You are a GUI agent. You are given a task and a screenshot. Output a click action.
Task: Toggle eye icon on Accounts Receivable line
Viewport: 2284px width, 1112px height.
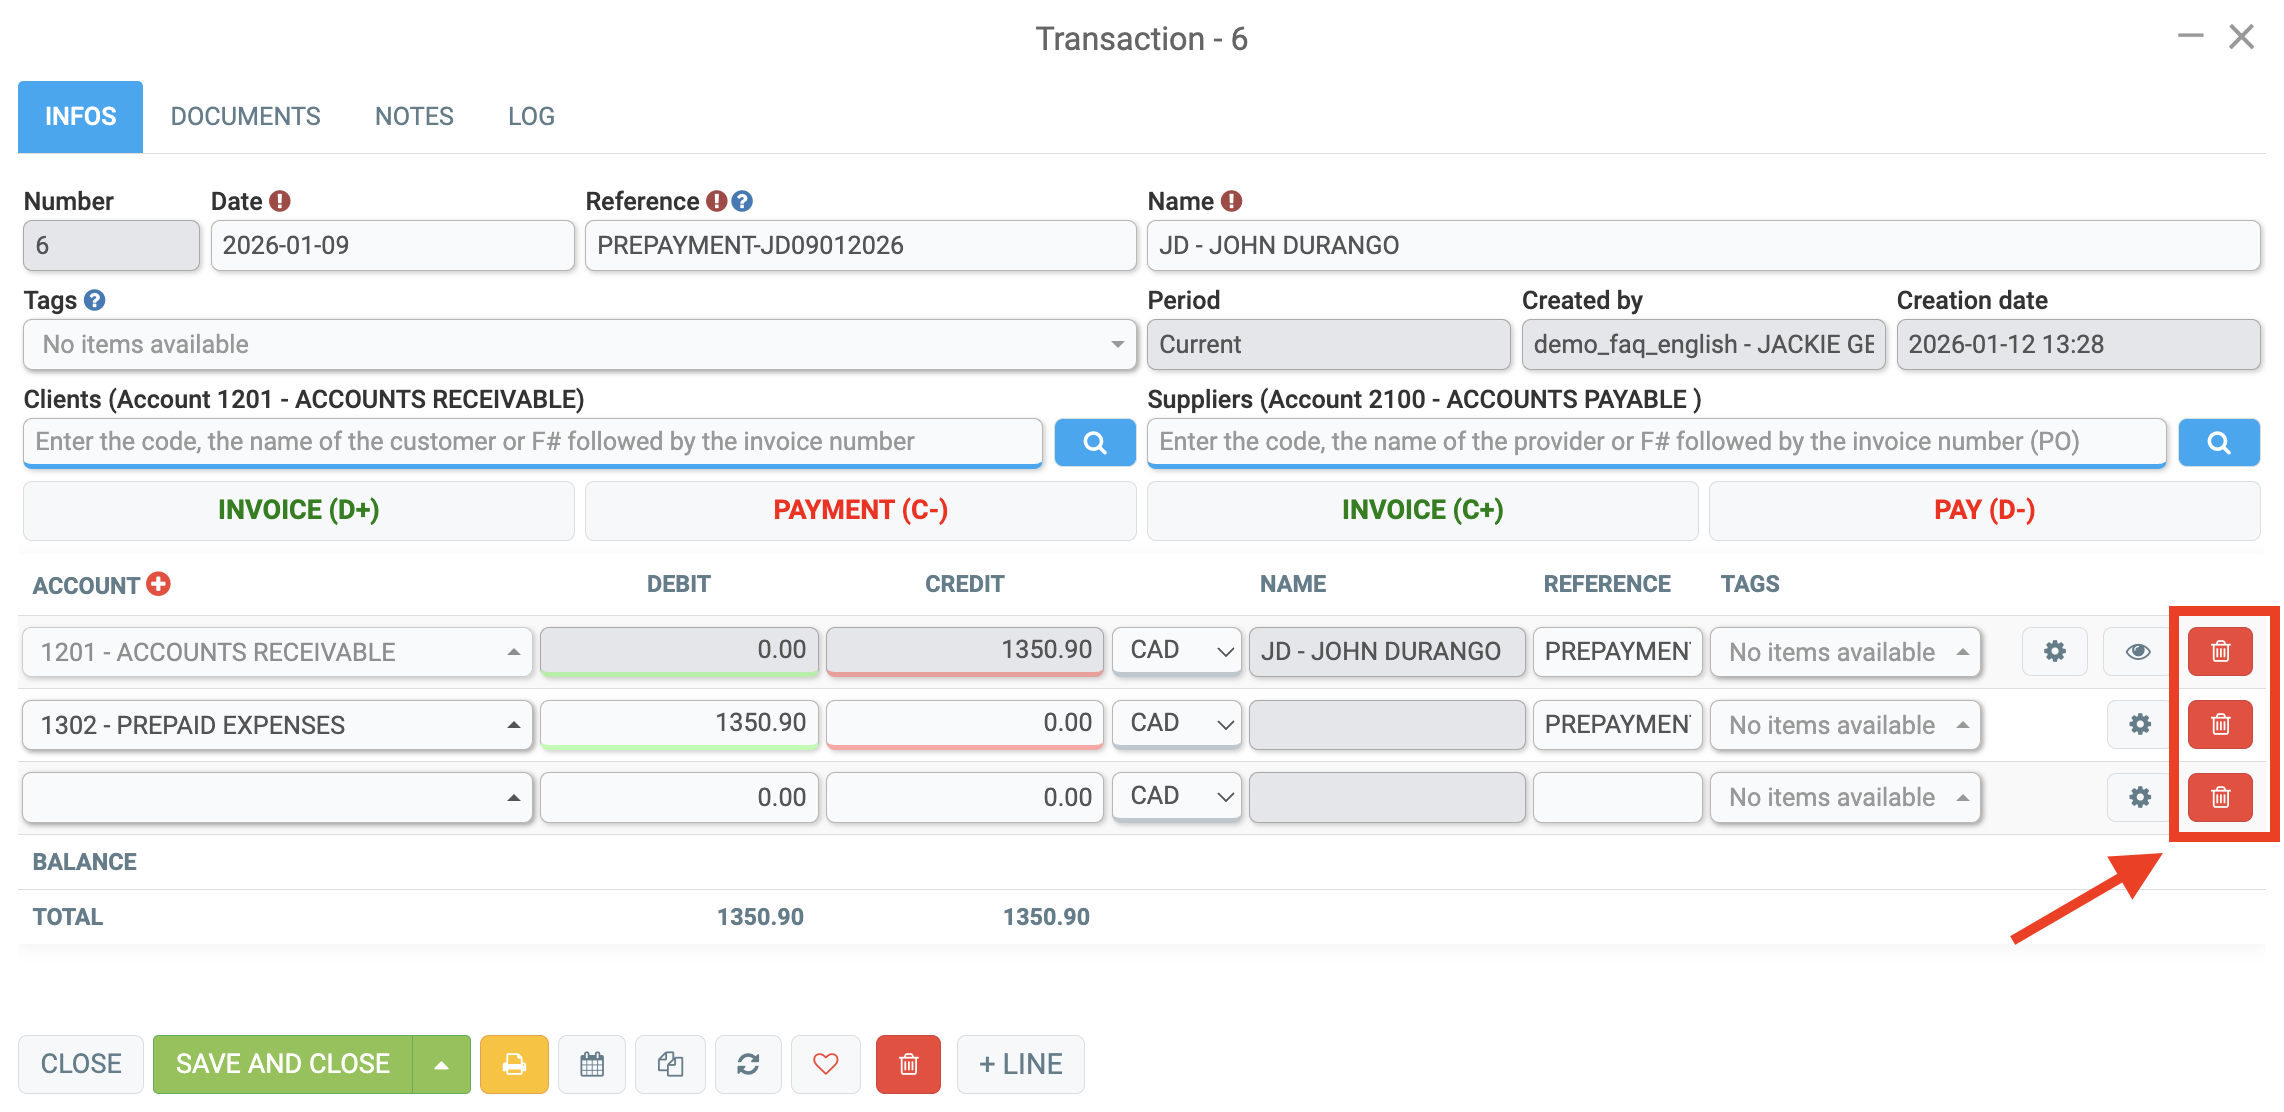2137,651
